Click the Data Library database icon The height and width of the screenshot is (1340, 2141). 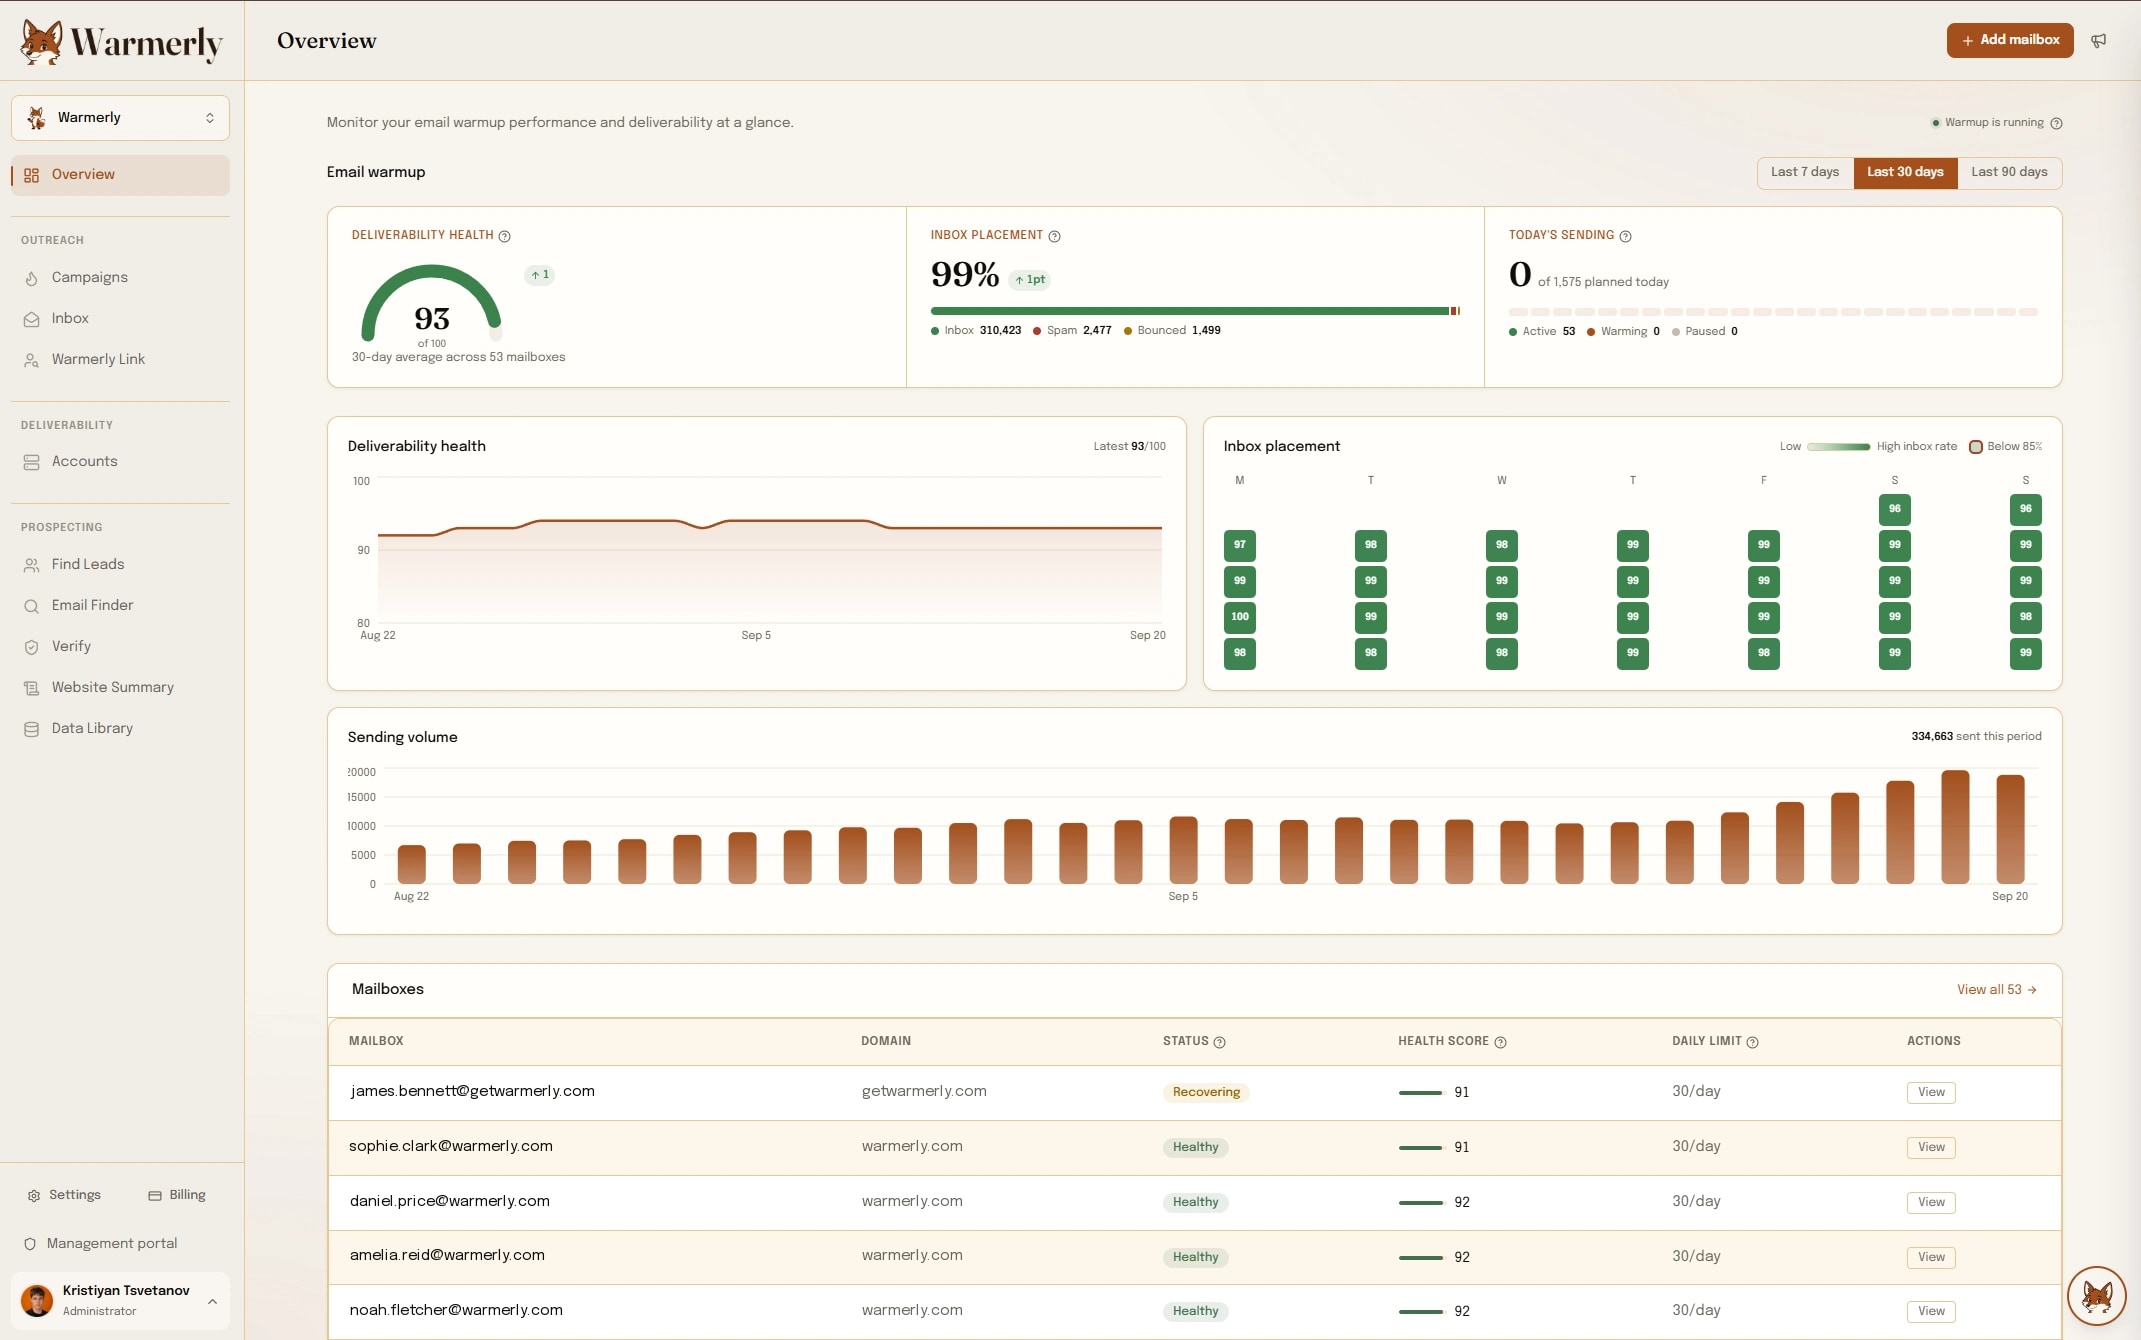point(32,729)
